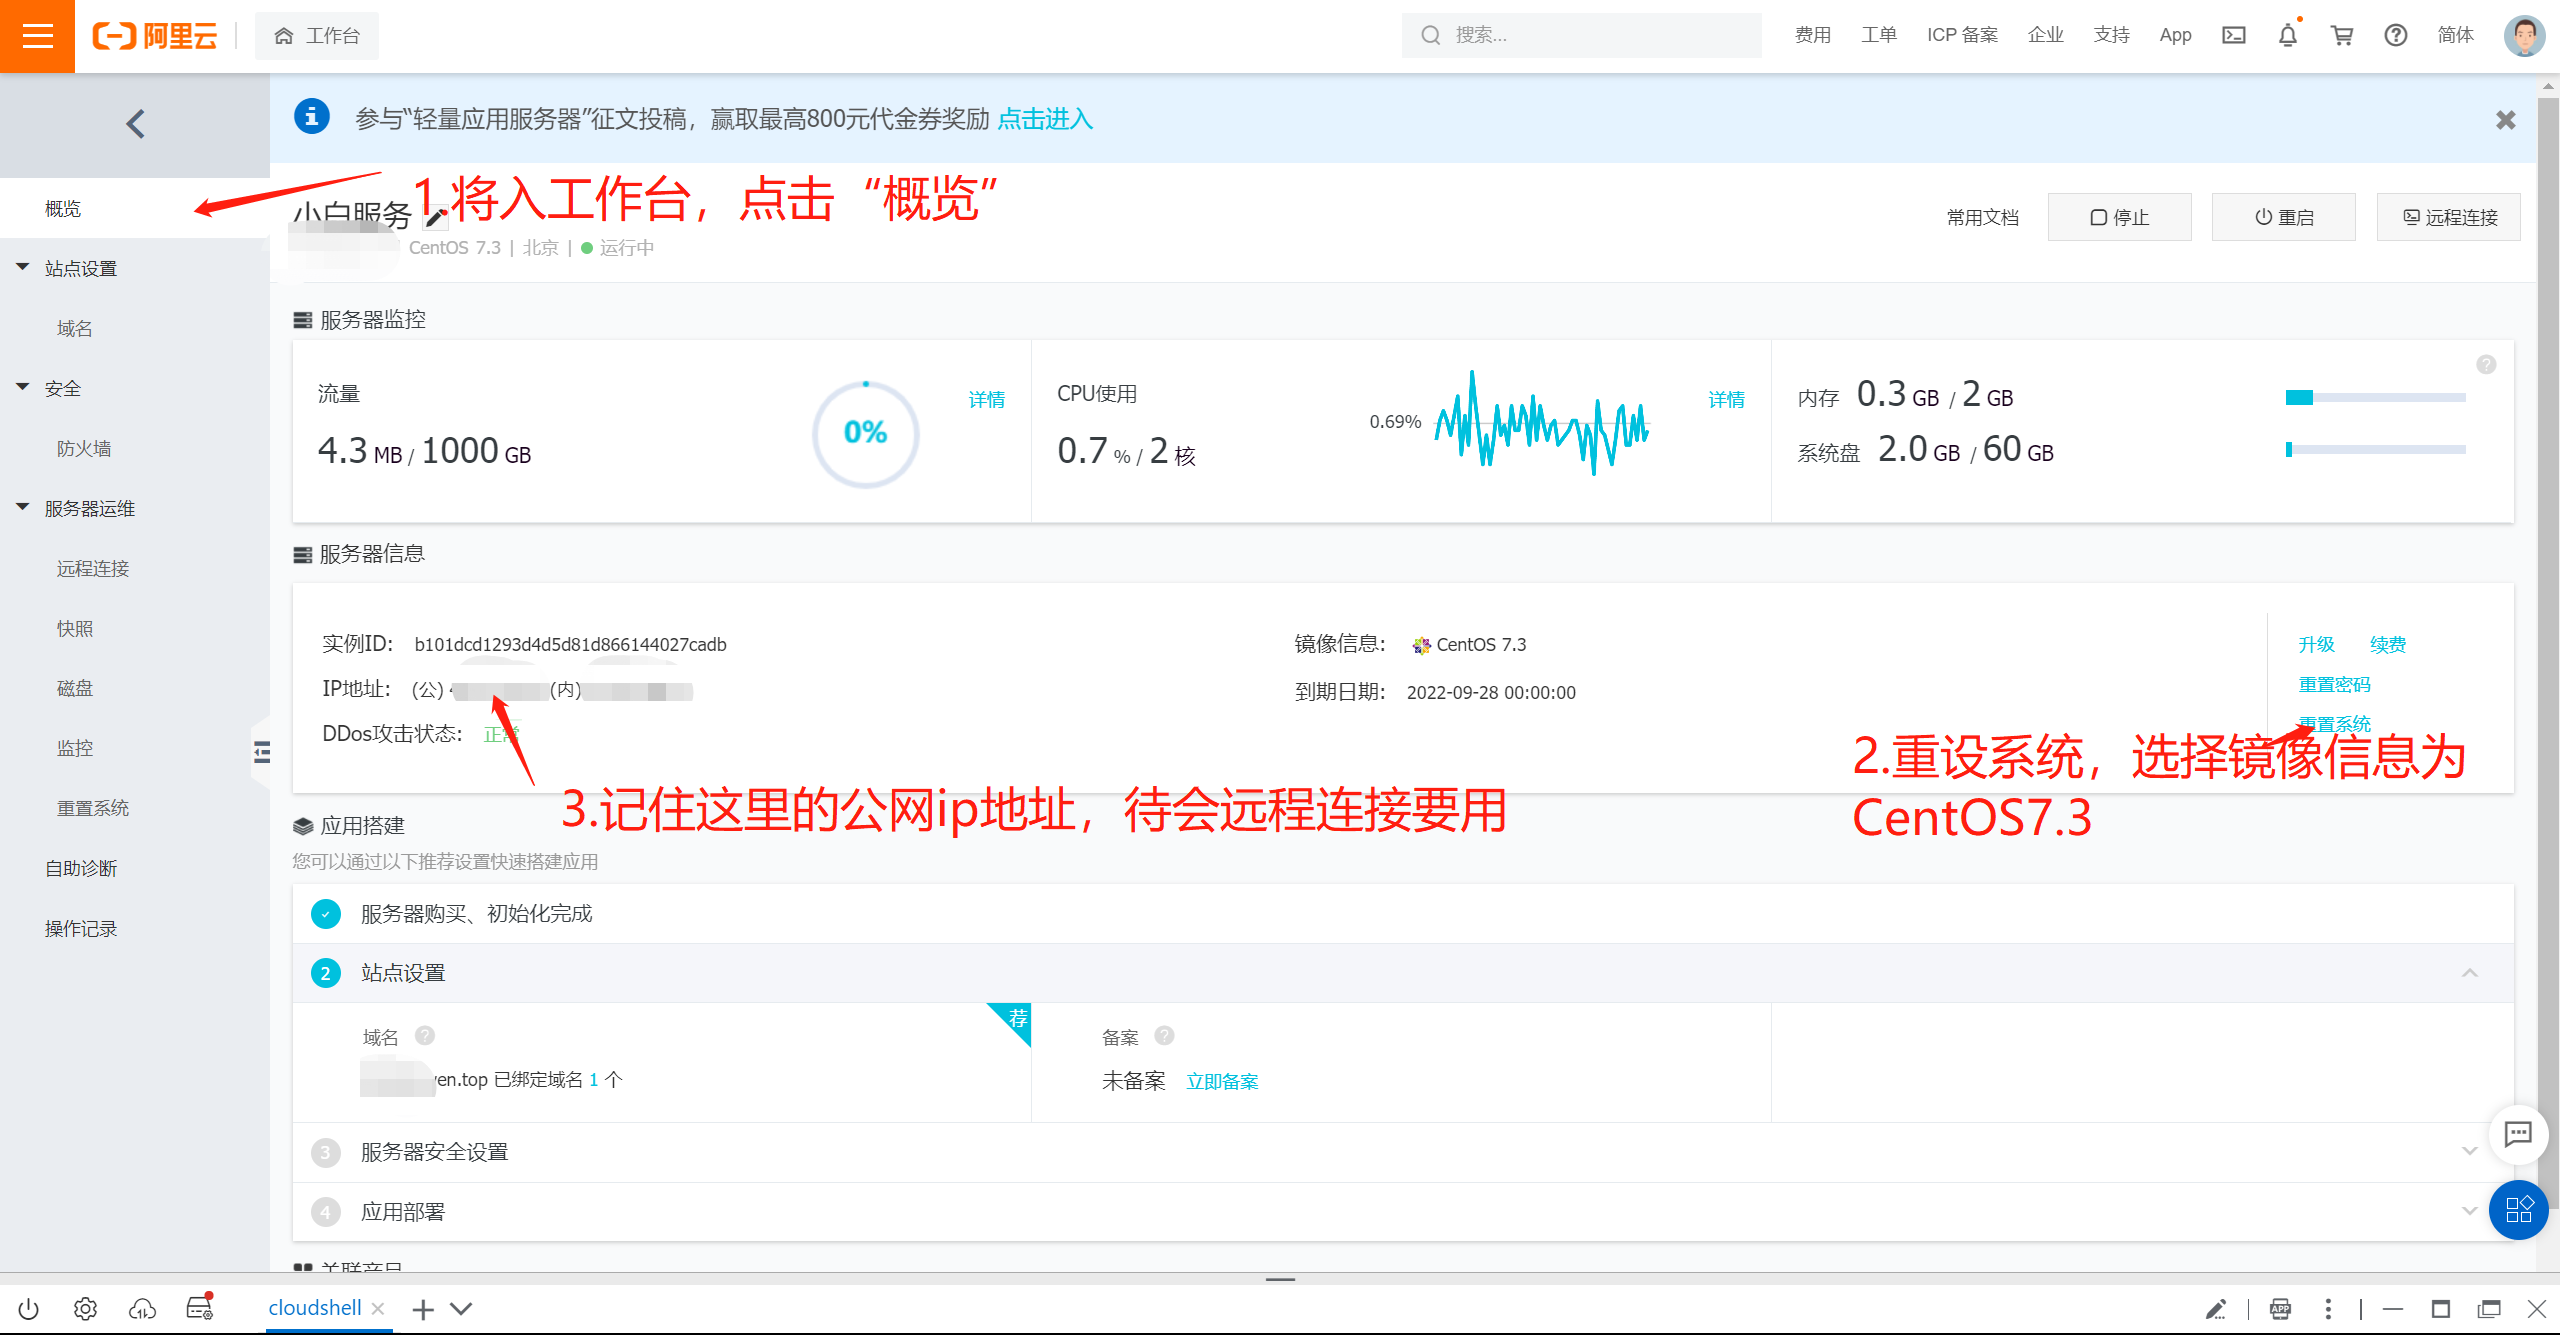This screenshot has width=2560, height=1335.
Task: Click the traffic 0% gauge circle
Action: pyautogui.click(x=865, y=433)
